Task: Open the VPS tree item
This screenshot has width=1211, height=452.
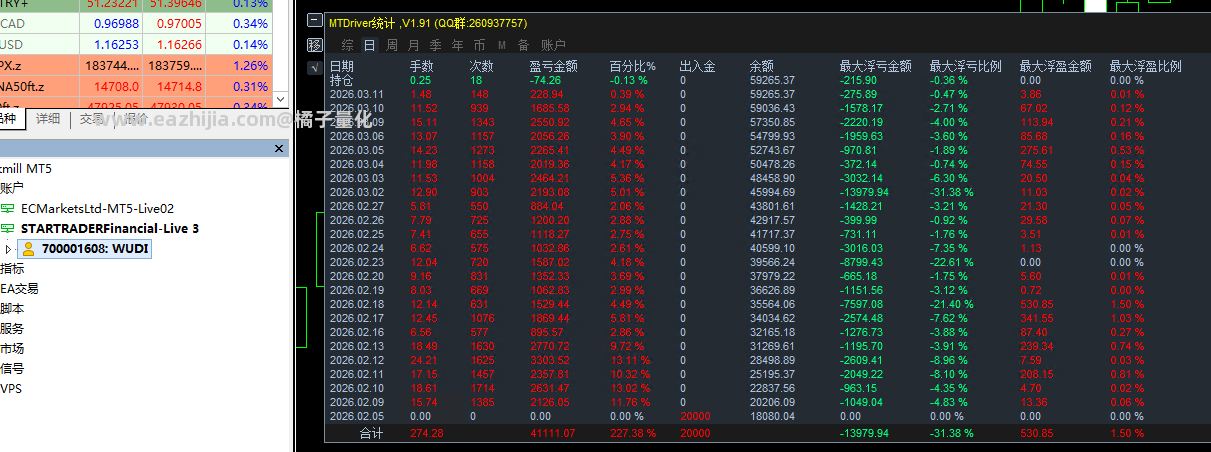Action: (x=12, y=388)
